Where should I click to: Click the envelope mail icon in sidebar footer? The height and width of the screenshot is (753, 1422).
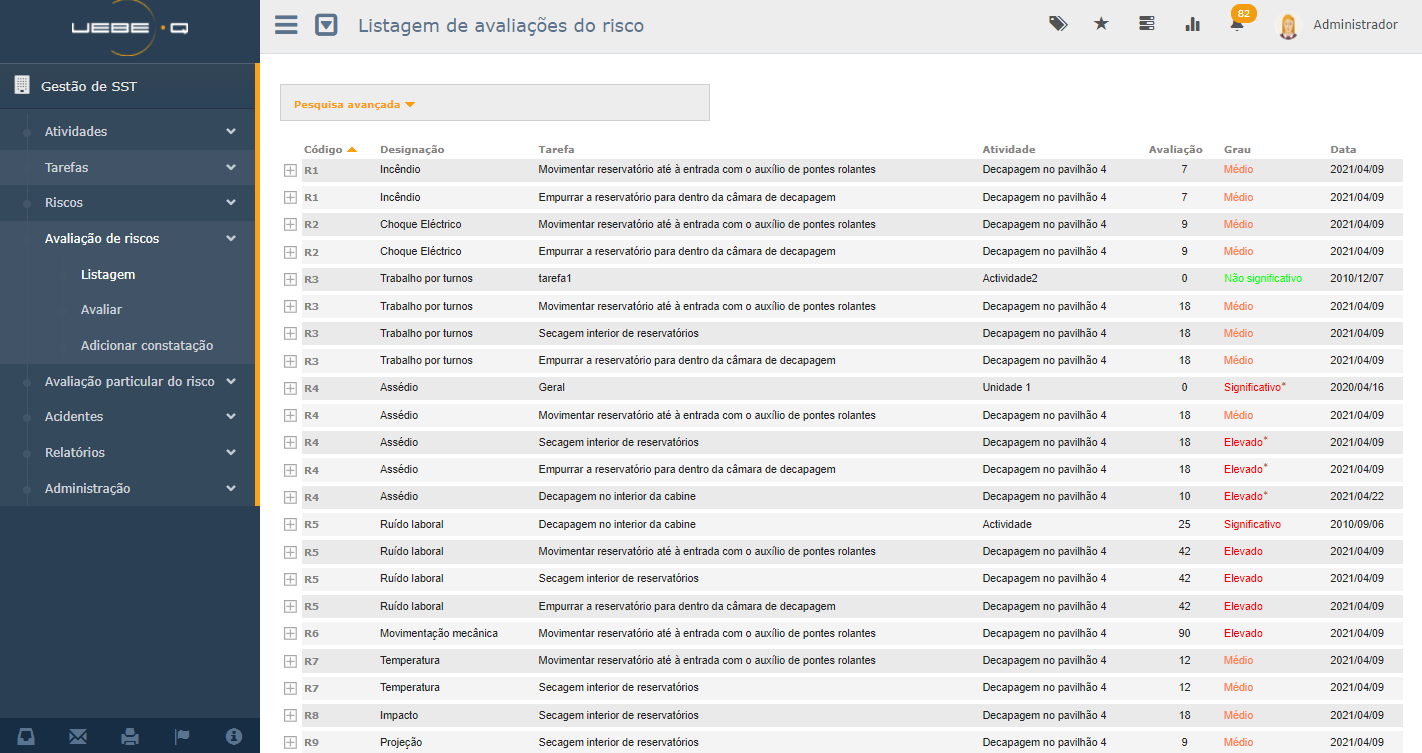click(x=78, y=737)
